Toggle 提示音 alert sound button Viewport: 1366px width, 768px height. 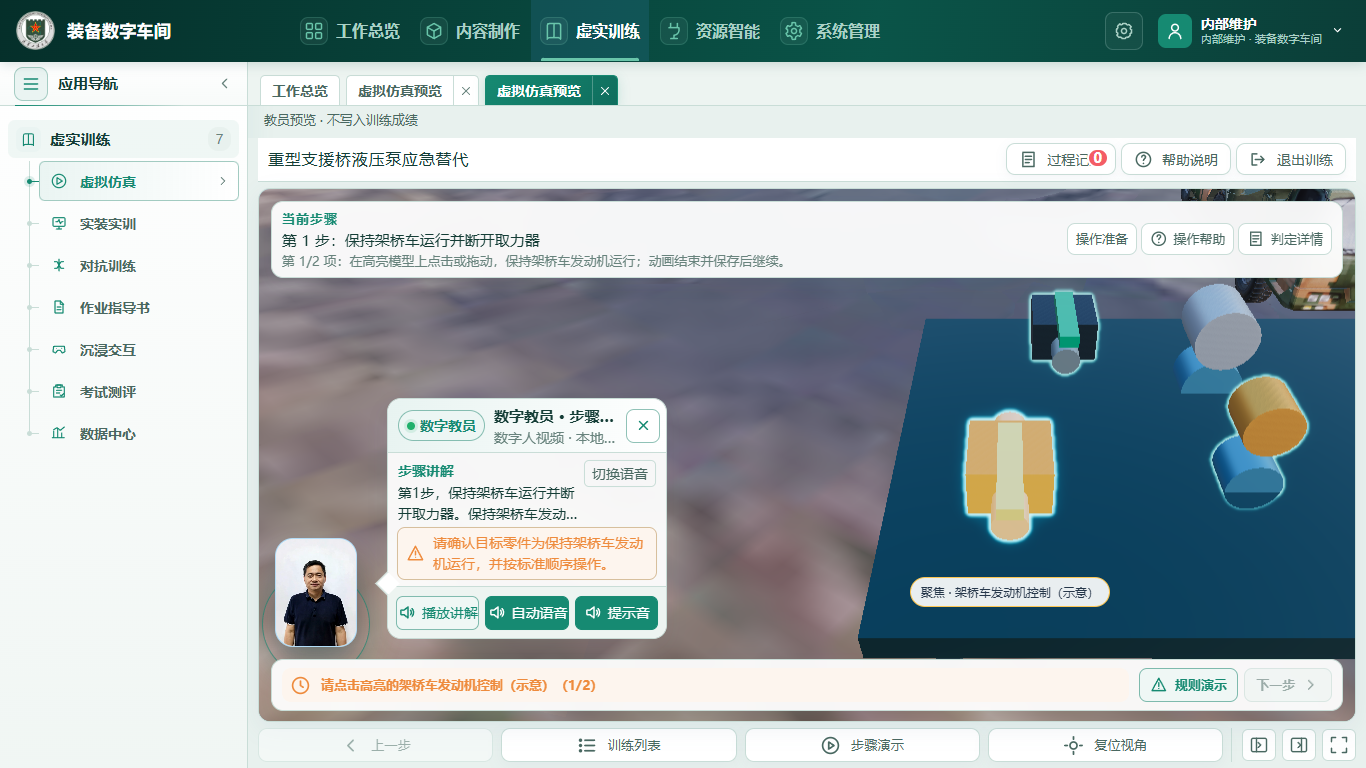(x=617, y=613)
